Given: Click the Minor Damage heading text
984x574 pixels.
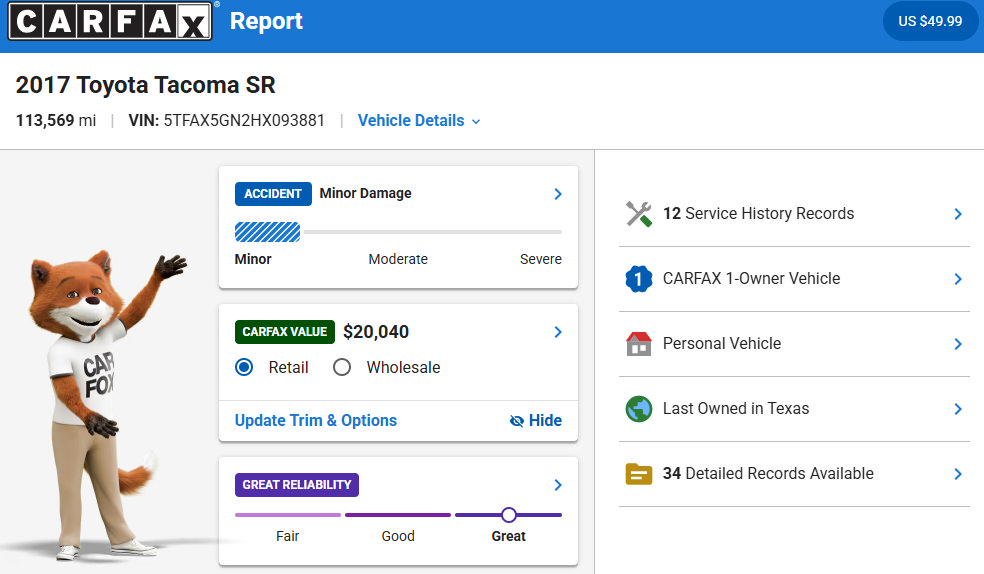Looking at the screenshot, I should tap(365, 193).
